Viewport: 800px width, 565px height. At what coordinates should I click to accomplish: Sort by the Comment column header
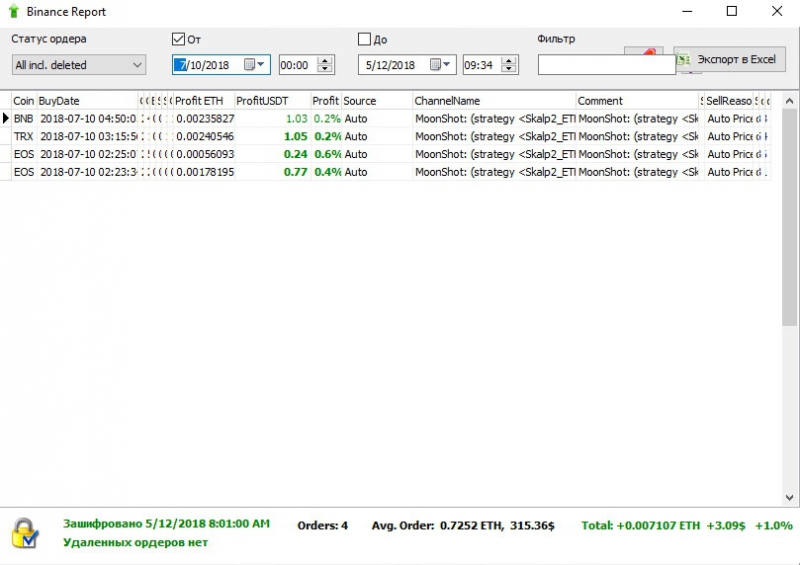(x=637, y=101)
